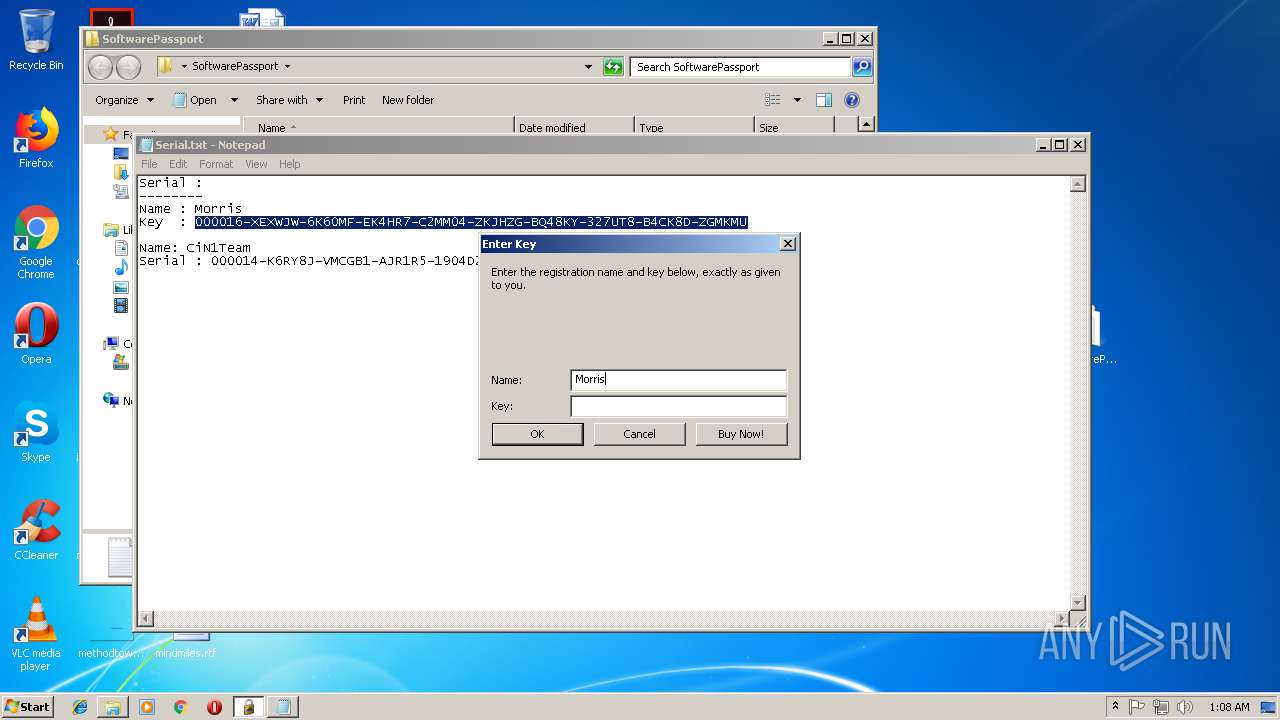Click Open in the Explorer toolbar
Viewport: 1280px width, 720px height.
(196, 100)
